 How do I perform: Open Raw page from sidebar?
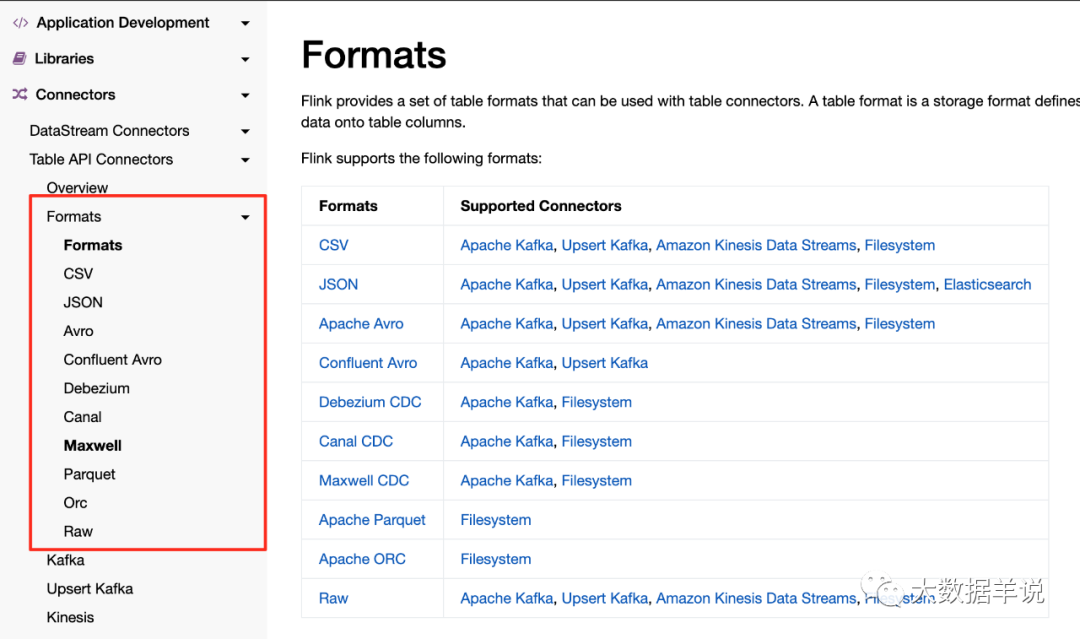(x=78, y=532)
